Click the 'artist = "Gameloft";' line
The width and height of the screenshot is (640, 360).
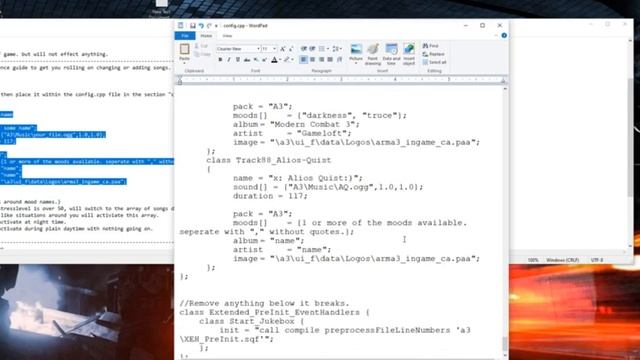coord(292,133)
